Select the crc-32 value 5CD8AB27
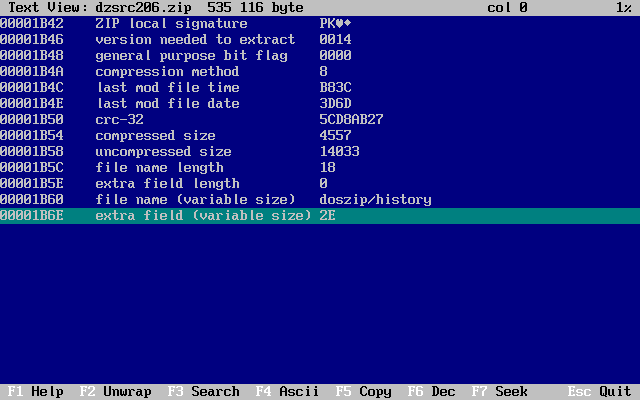 click(351, 119)
